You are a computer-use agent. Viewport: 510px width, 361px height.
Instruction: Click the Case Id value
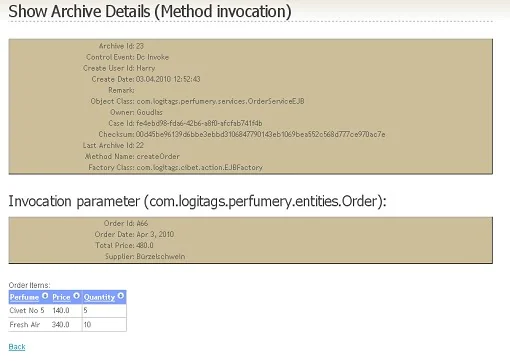tap(199, 123)
